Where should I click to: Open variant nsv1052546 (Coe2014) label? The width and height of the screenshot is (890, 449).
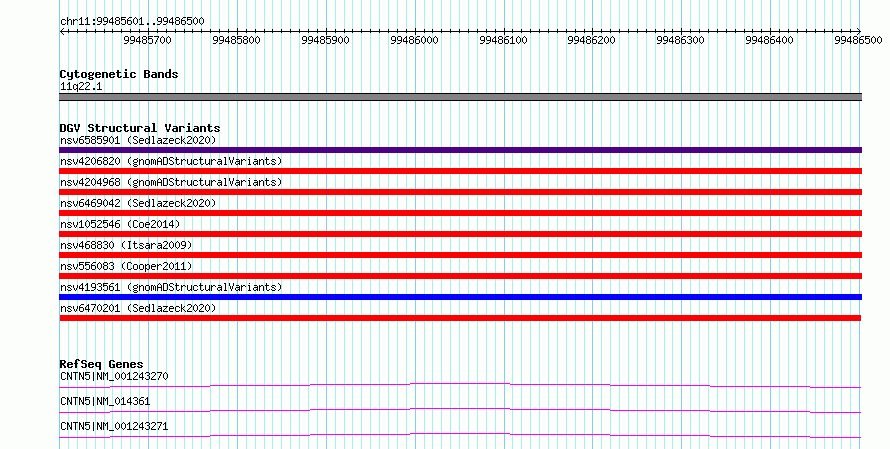[120, 224]
